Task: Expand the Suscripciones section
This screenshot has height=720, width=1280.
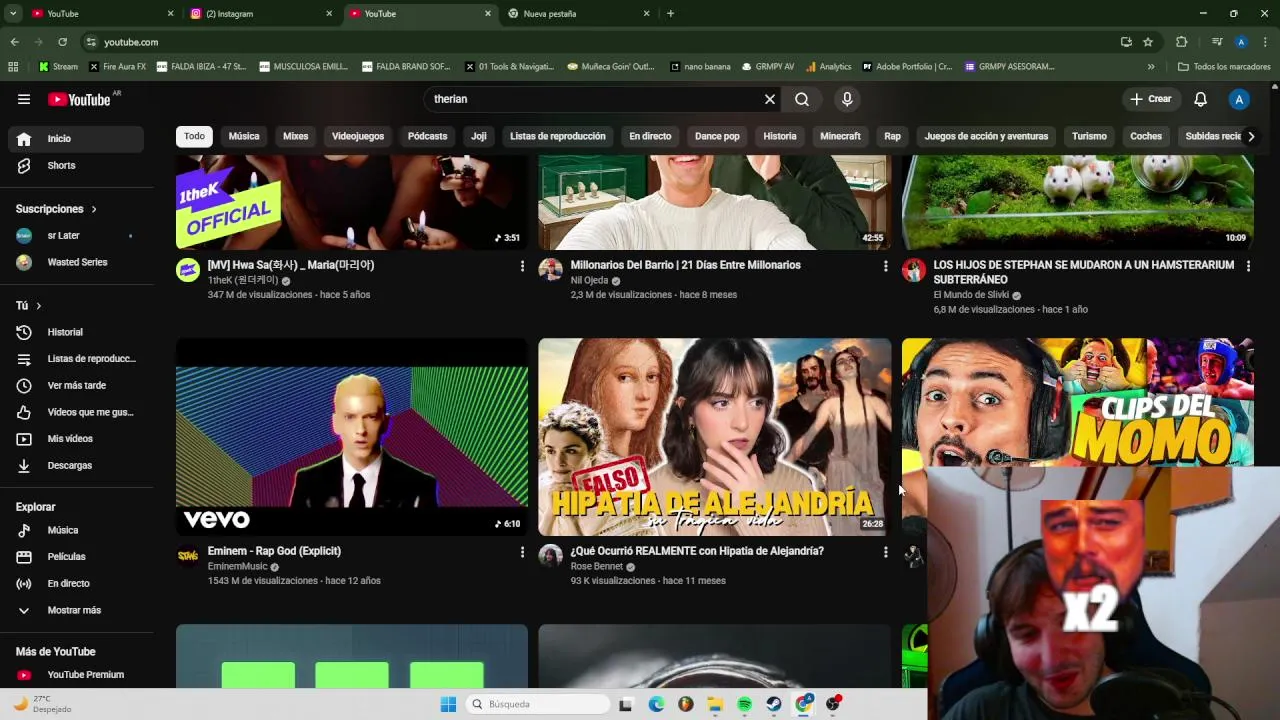Action: [56, 209]
